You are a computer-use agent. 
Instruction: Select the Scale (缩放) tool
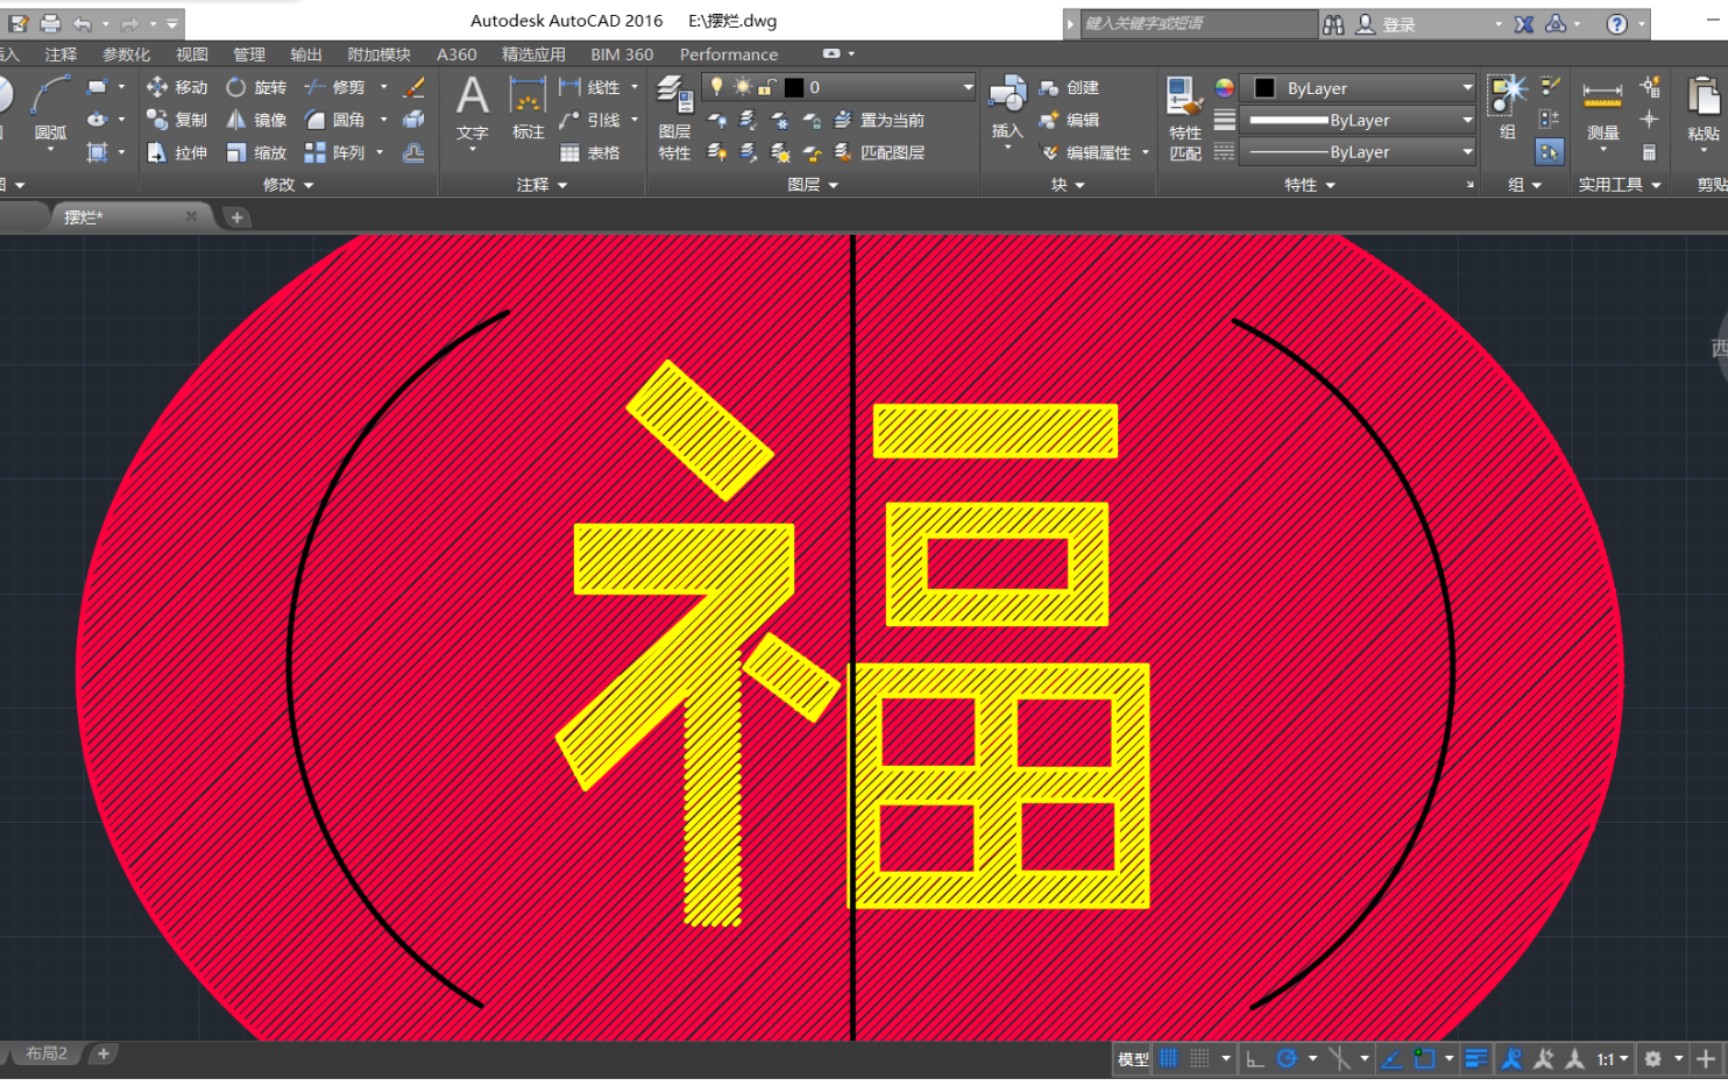point(256,153)
